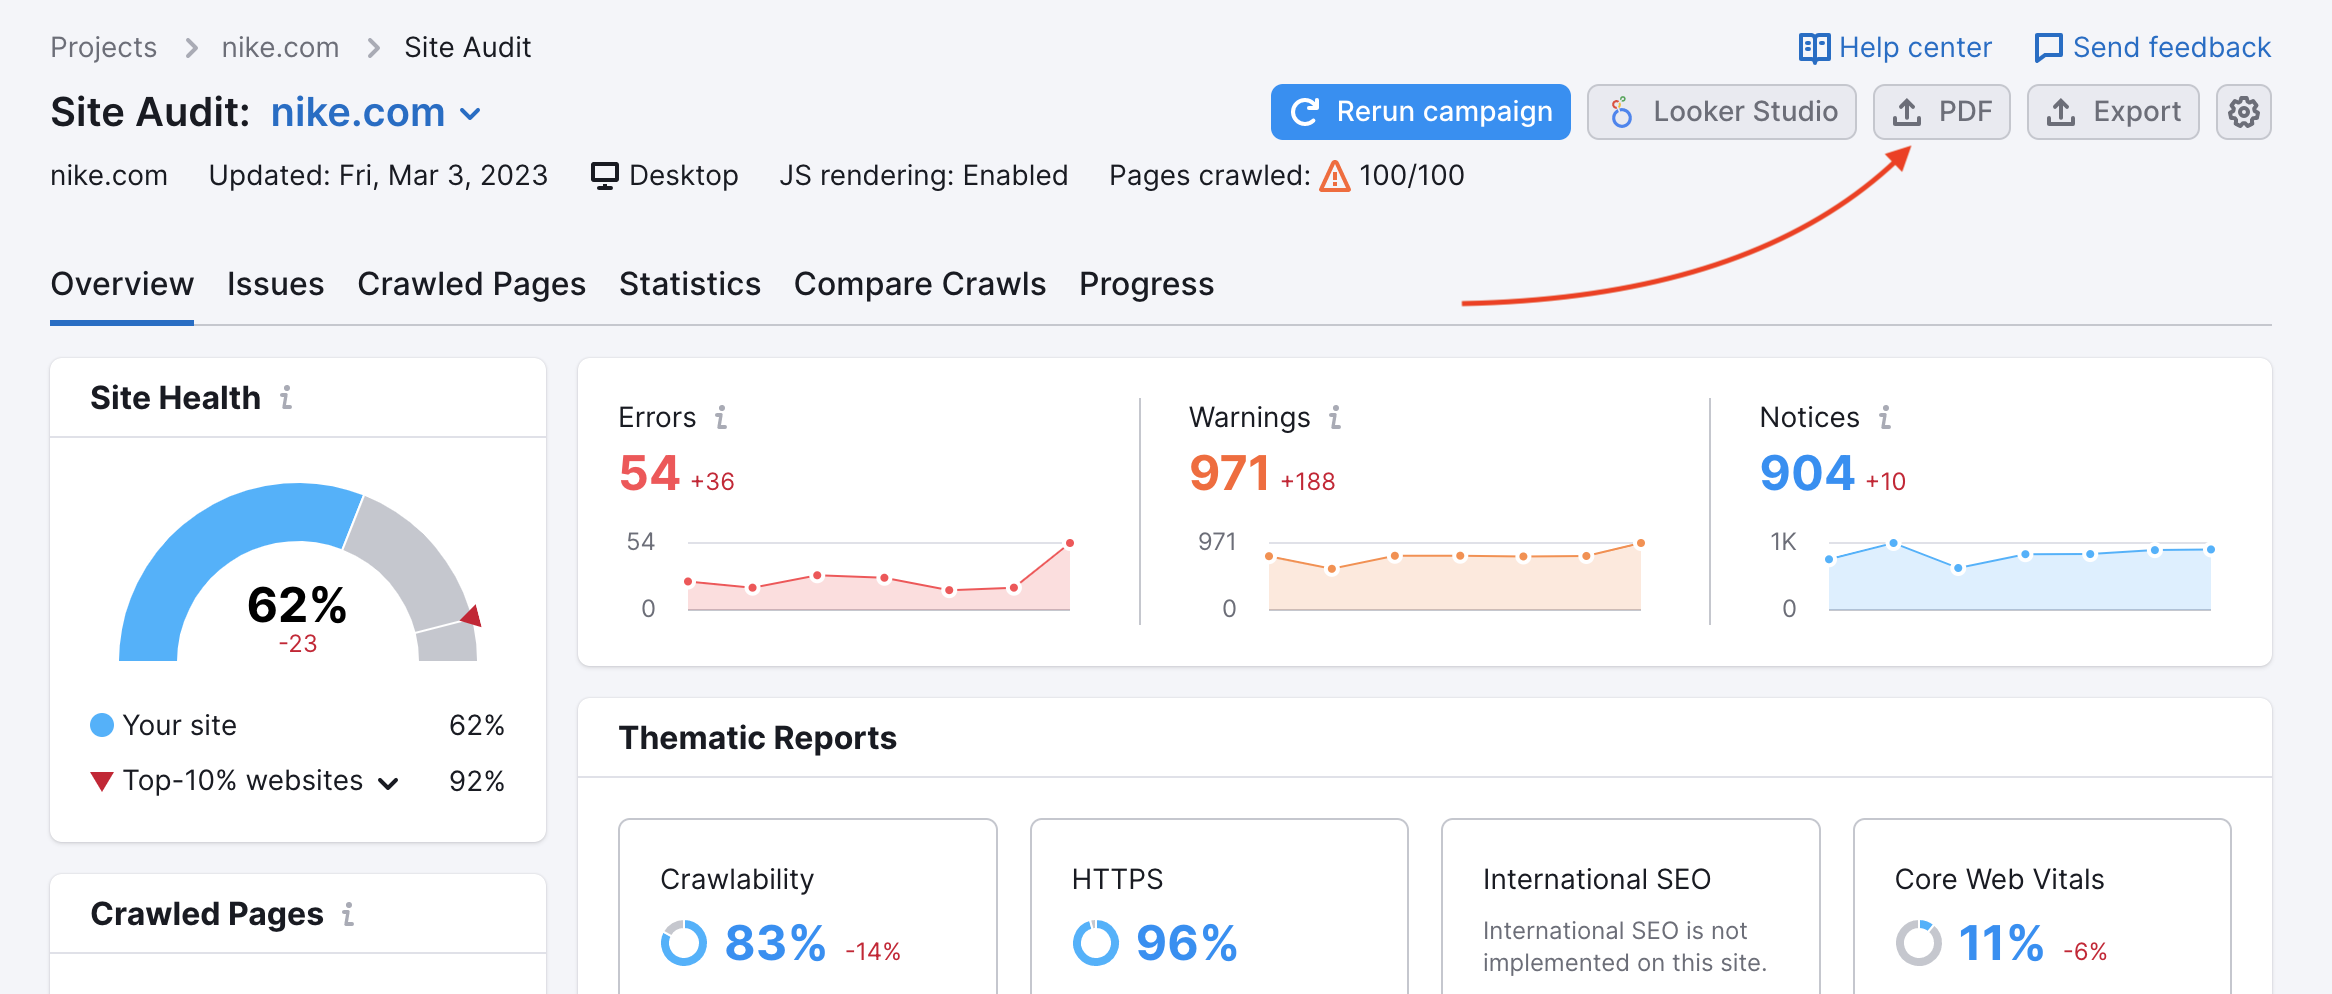Expand the nike.com project dropdown chevron

[470, 114]
